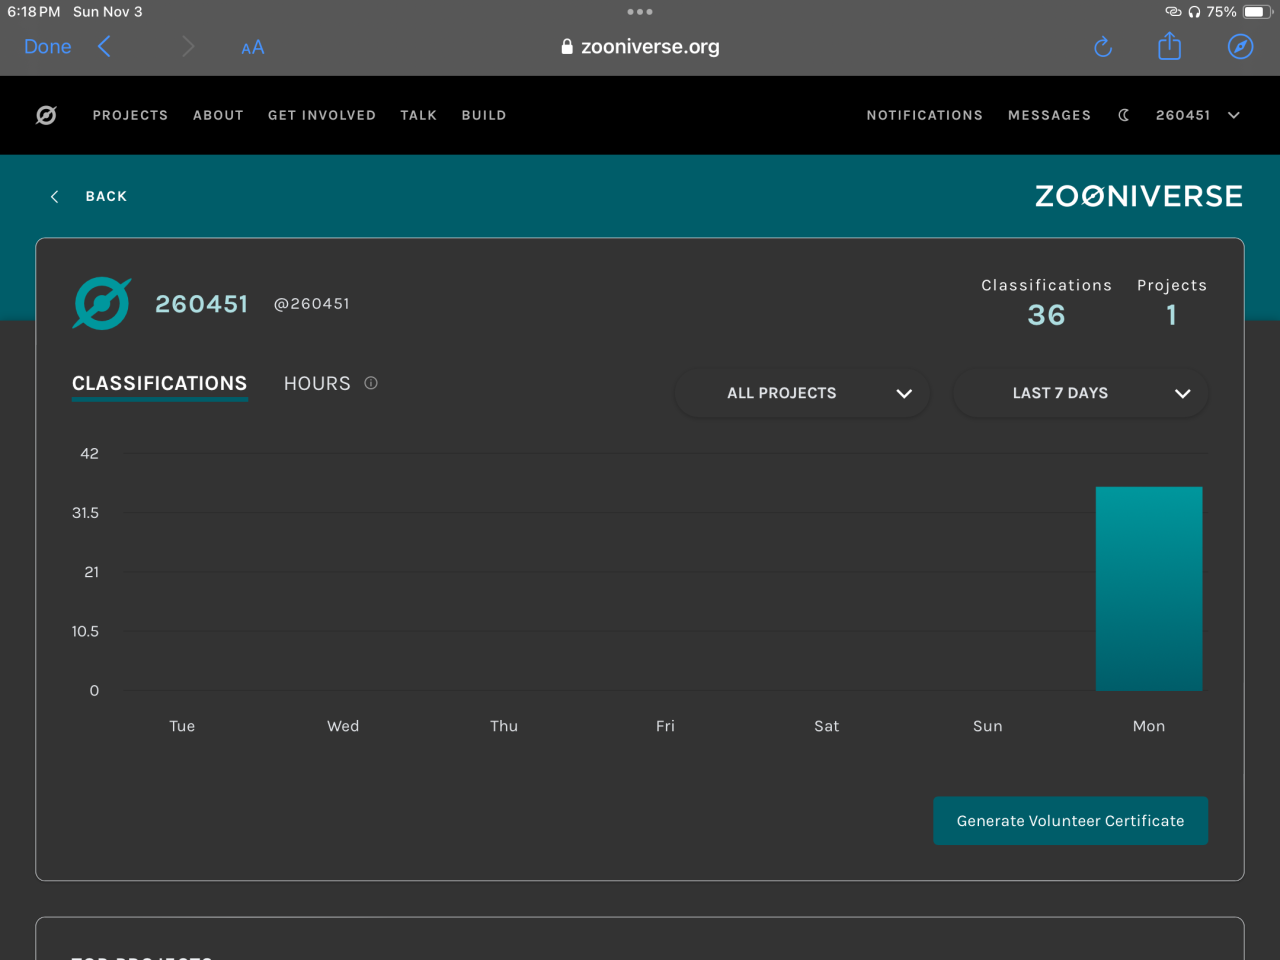1280x960 pixels.
Task: Switch to the HOURS tab
Action: tap(317, 383)
